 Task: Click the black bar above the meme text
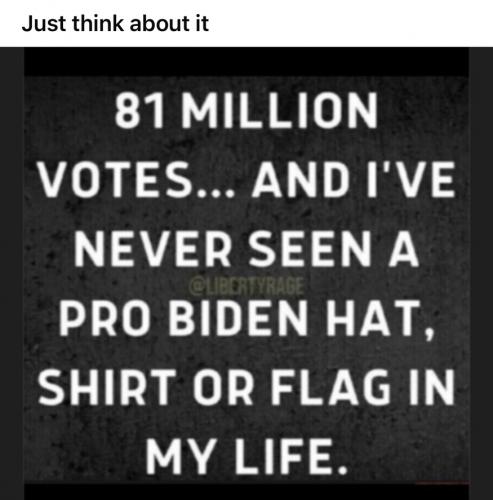point(246,62)
